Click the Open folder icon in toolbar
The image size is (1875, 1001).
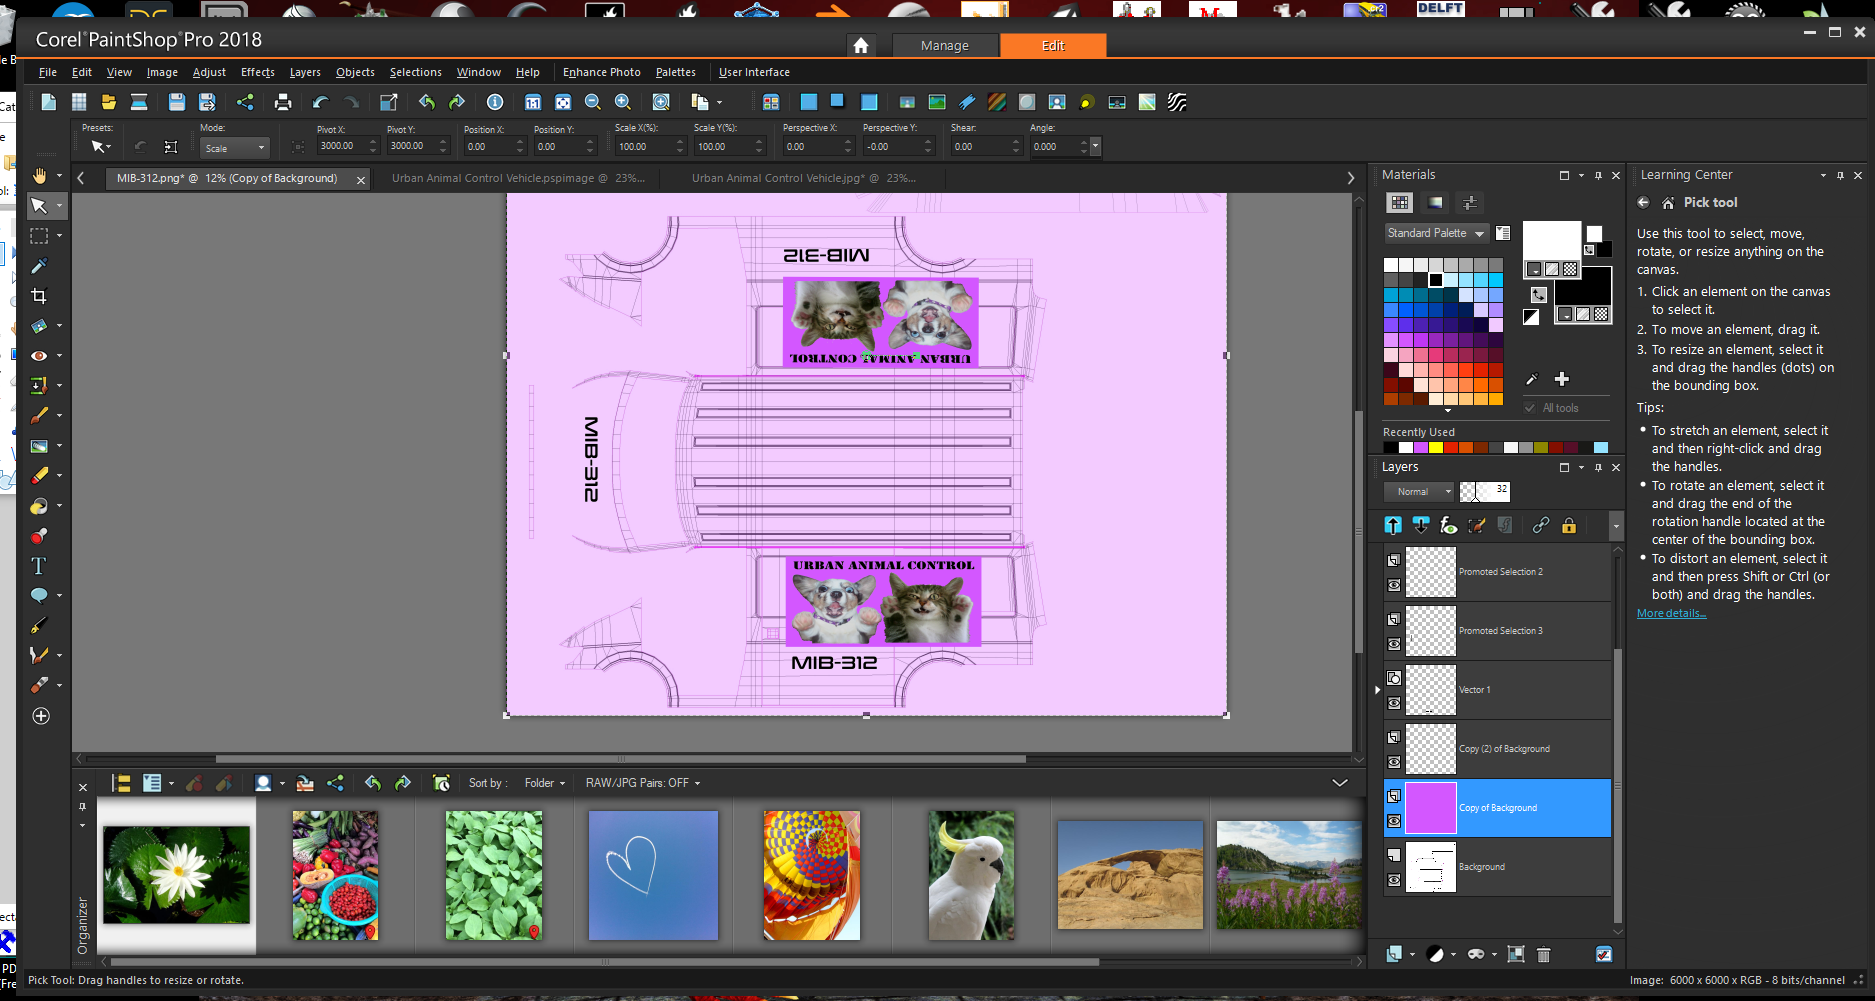109,102
